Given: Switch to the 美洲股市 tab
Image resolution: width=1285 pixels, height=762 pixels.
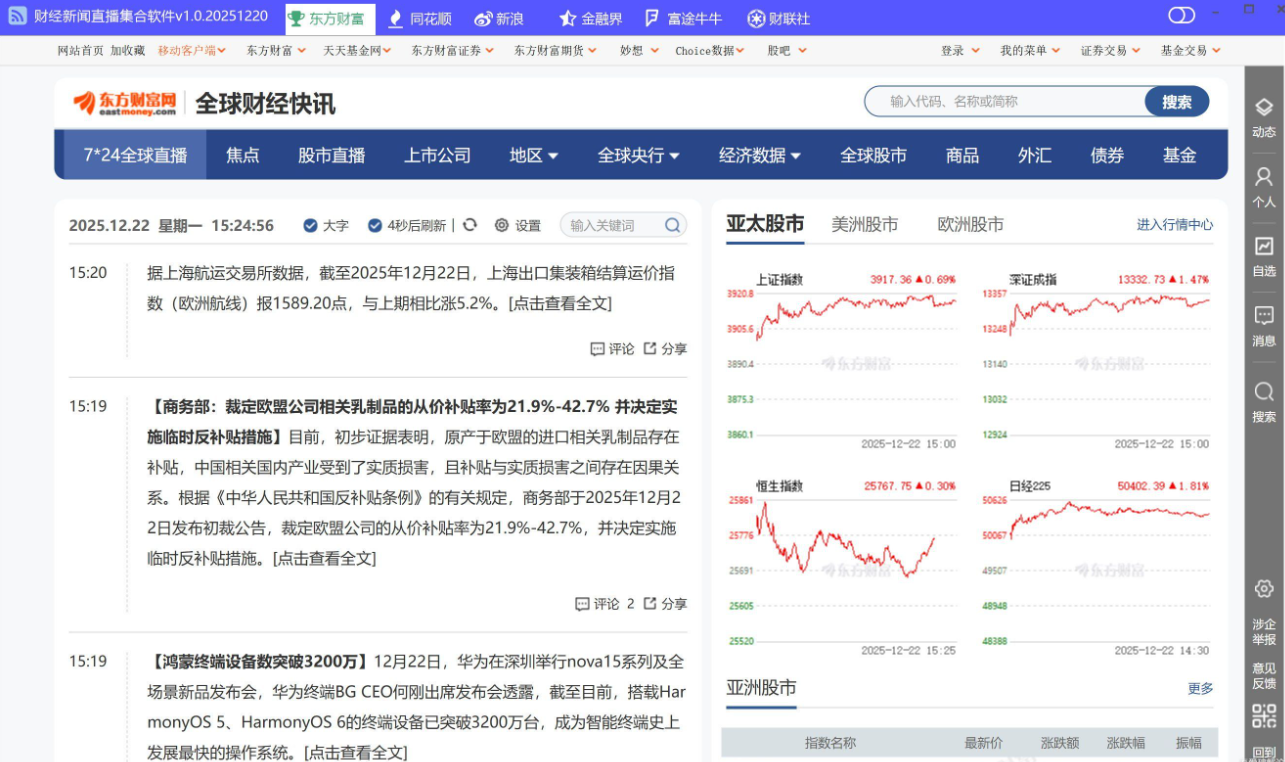Looking at the screenshot, I should coord(864,224).
